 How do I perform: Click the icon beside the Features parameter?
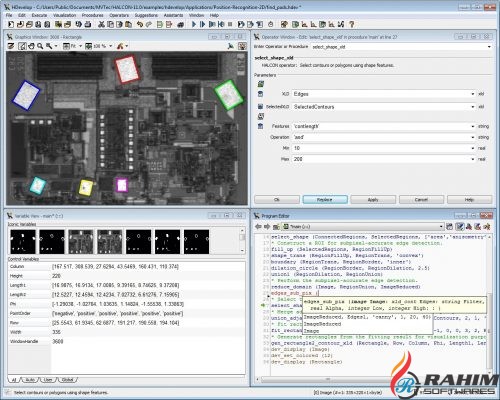click(261, 126)
